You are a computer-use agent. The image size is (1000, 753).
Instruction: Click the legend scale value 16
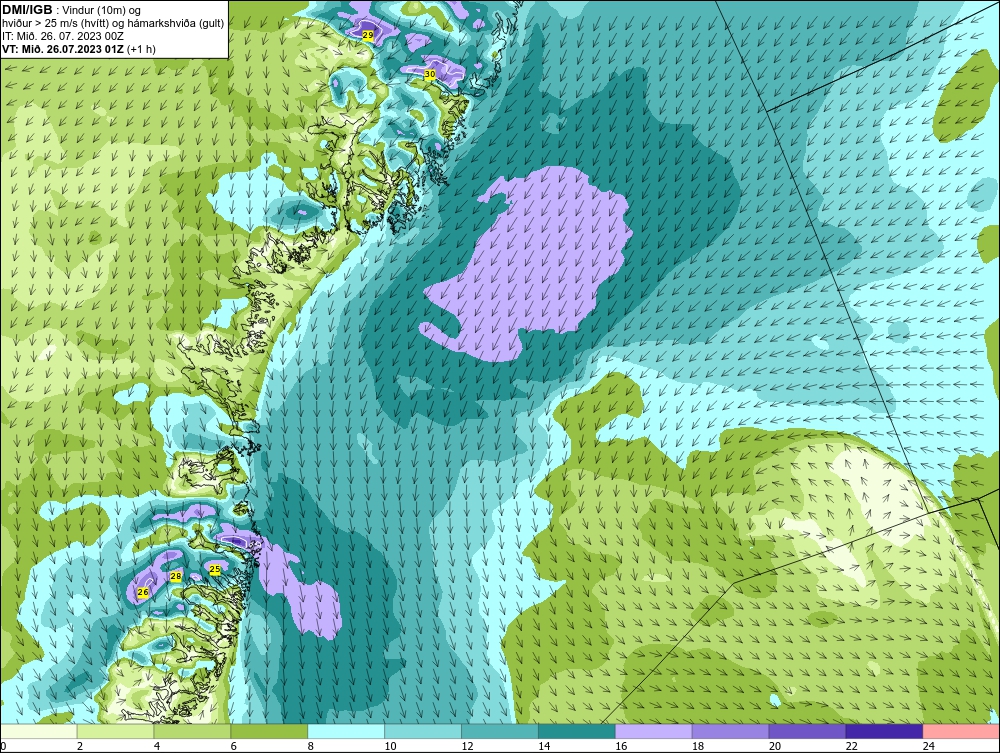[x=621, y=746]
